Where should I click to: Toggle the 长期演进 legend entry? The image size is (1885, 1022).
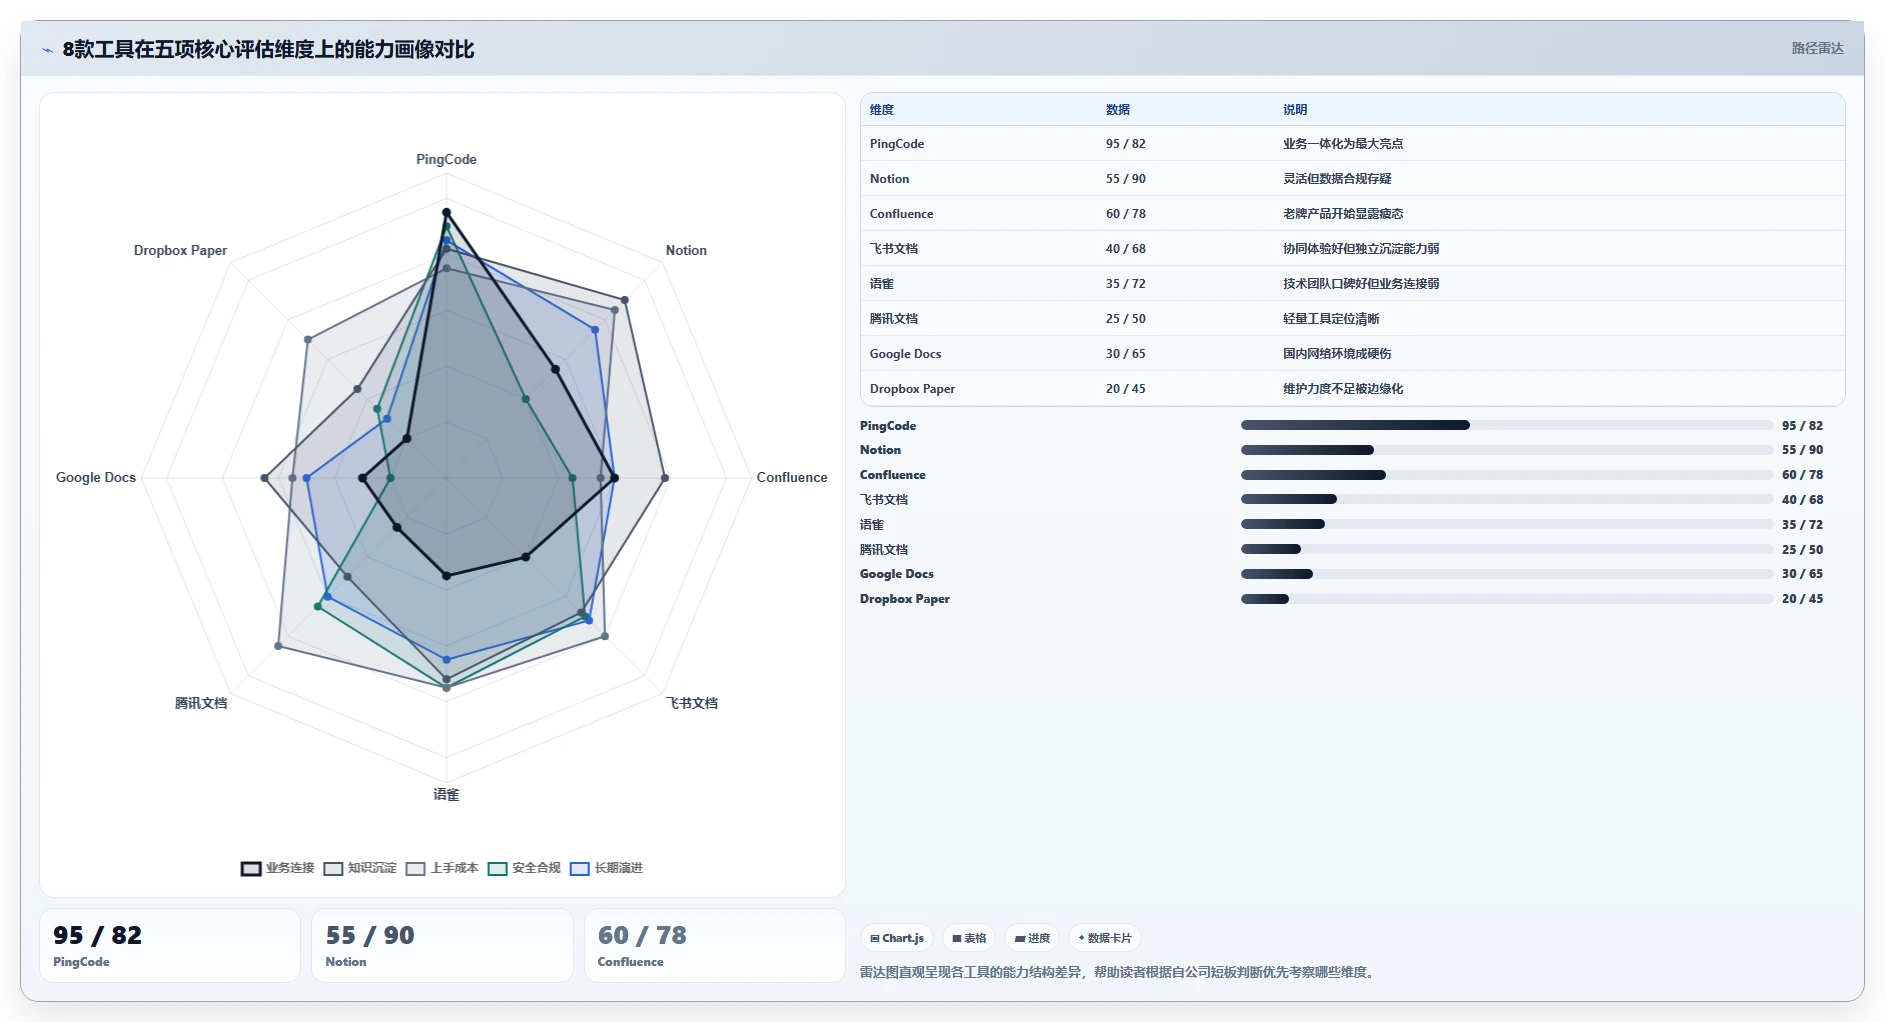tap(606, 868)
